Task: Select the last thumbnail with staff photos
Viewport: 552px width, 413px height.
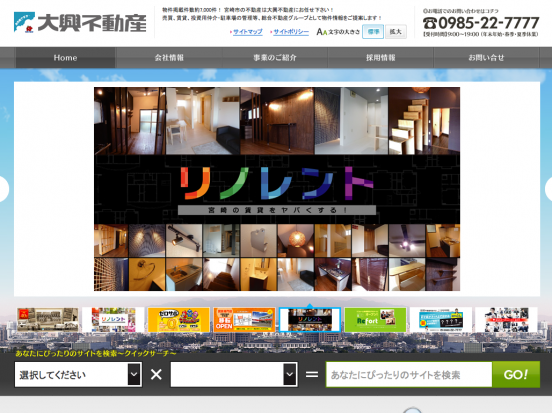Action: [x=506, y=320]
